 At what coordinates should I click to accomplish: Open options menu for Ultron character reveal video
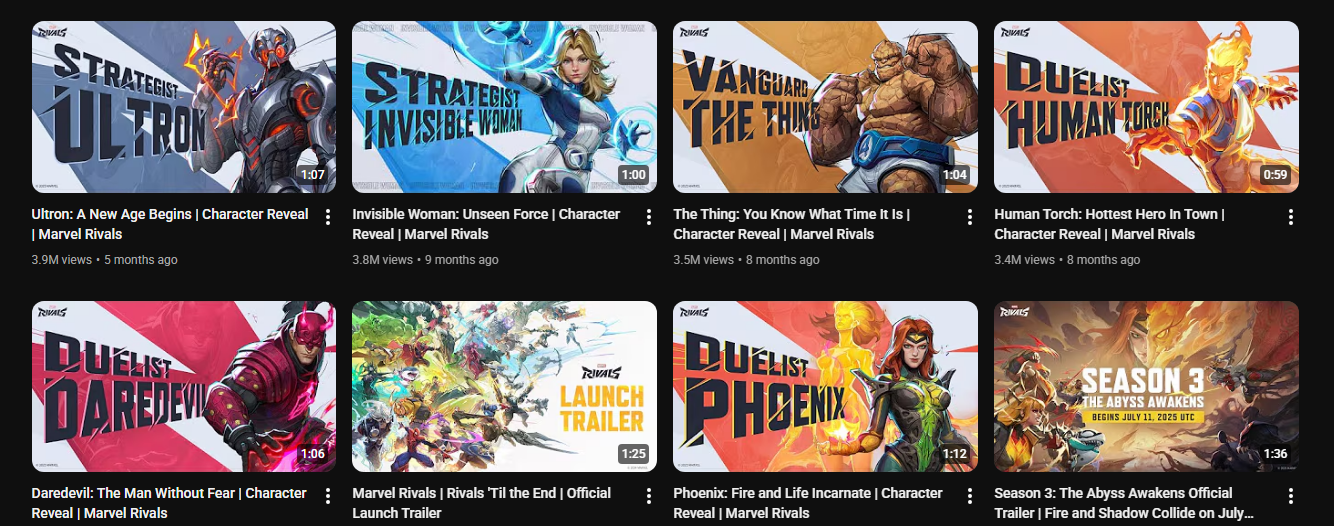[x=328, y=217]
